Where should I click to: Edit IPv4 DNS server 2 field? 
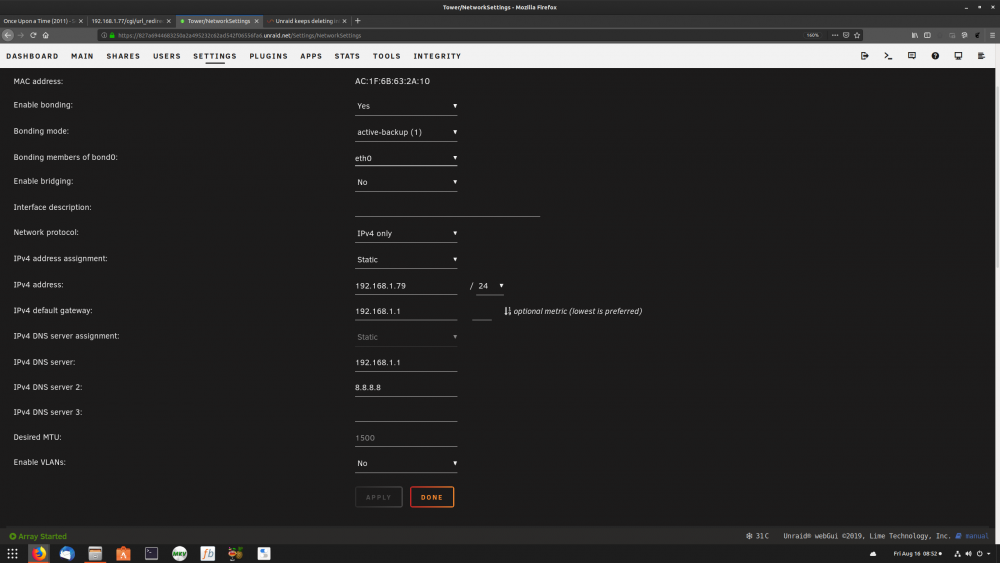click(x=406, y=388)
